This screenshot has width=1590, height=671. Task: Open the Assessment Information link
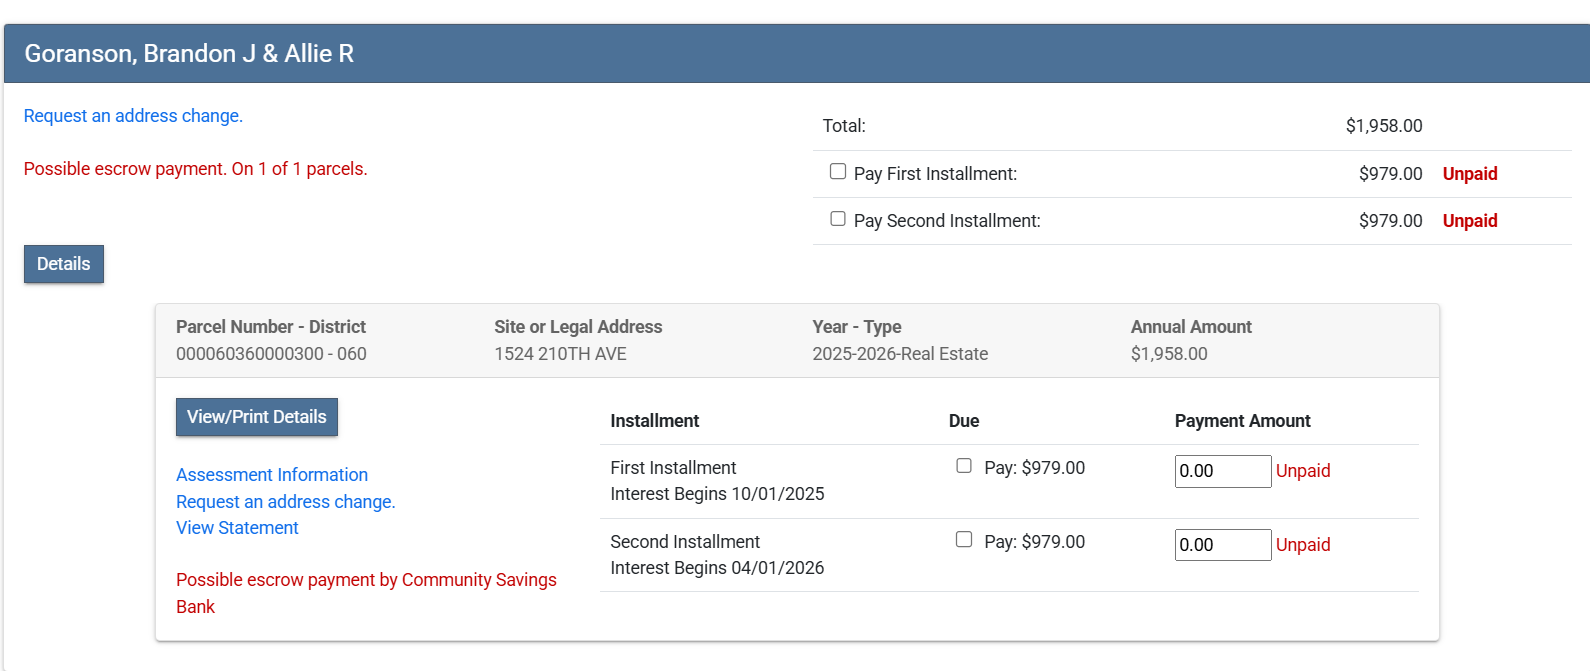pyautogui.click(x=272, y=475)
